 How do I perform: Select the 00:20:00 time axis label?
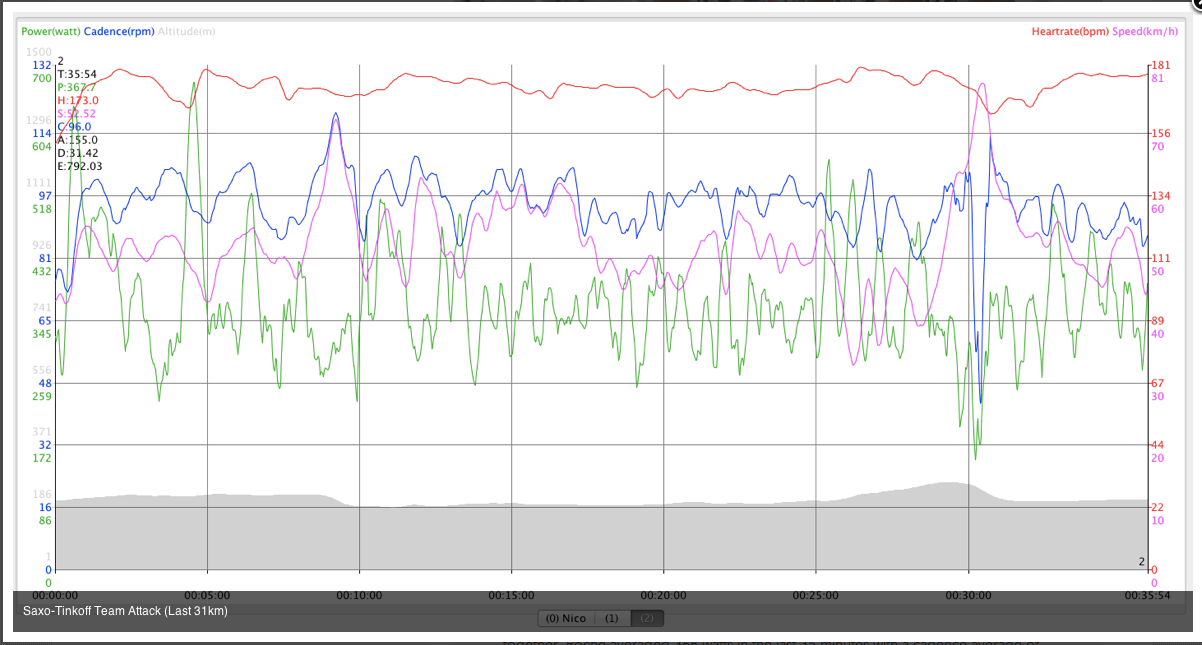click(x=664, y=595)
